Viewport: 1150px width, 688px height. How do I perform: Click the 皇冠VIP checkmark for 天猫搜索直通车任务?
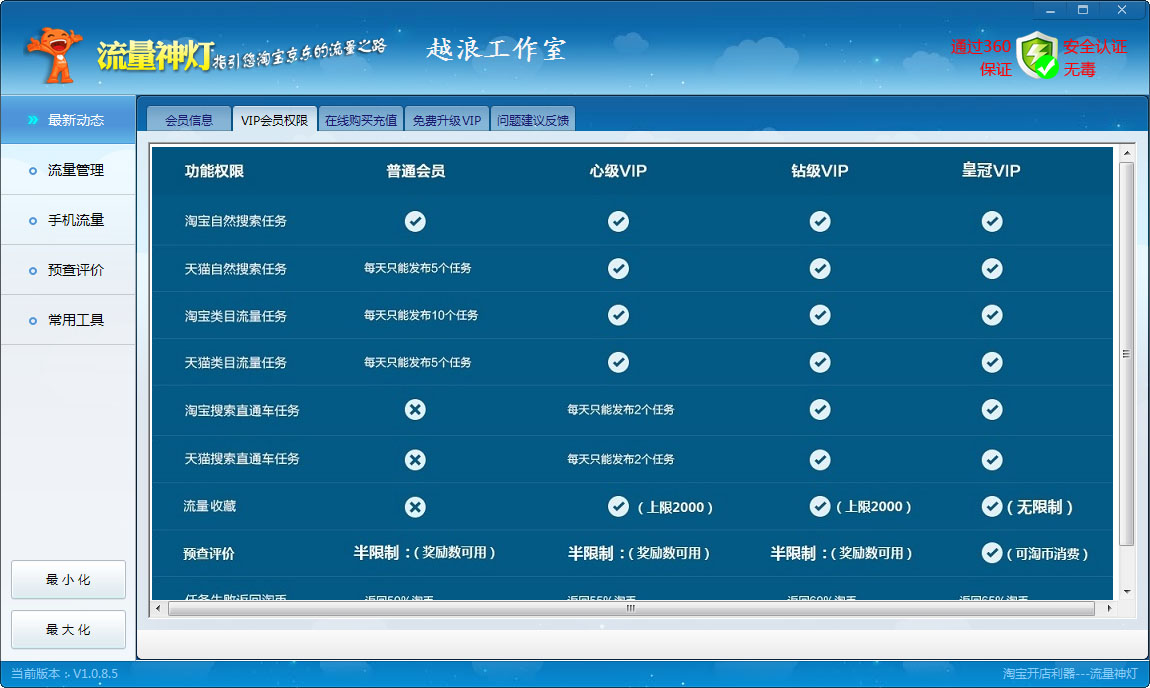[x=992, y=460]
